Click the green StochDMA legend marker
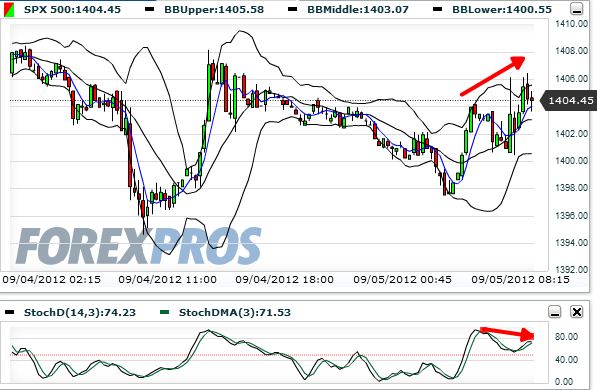Viewport: 597px width, 390px height. tap(164, 313)
